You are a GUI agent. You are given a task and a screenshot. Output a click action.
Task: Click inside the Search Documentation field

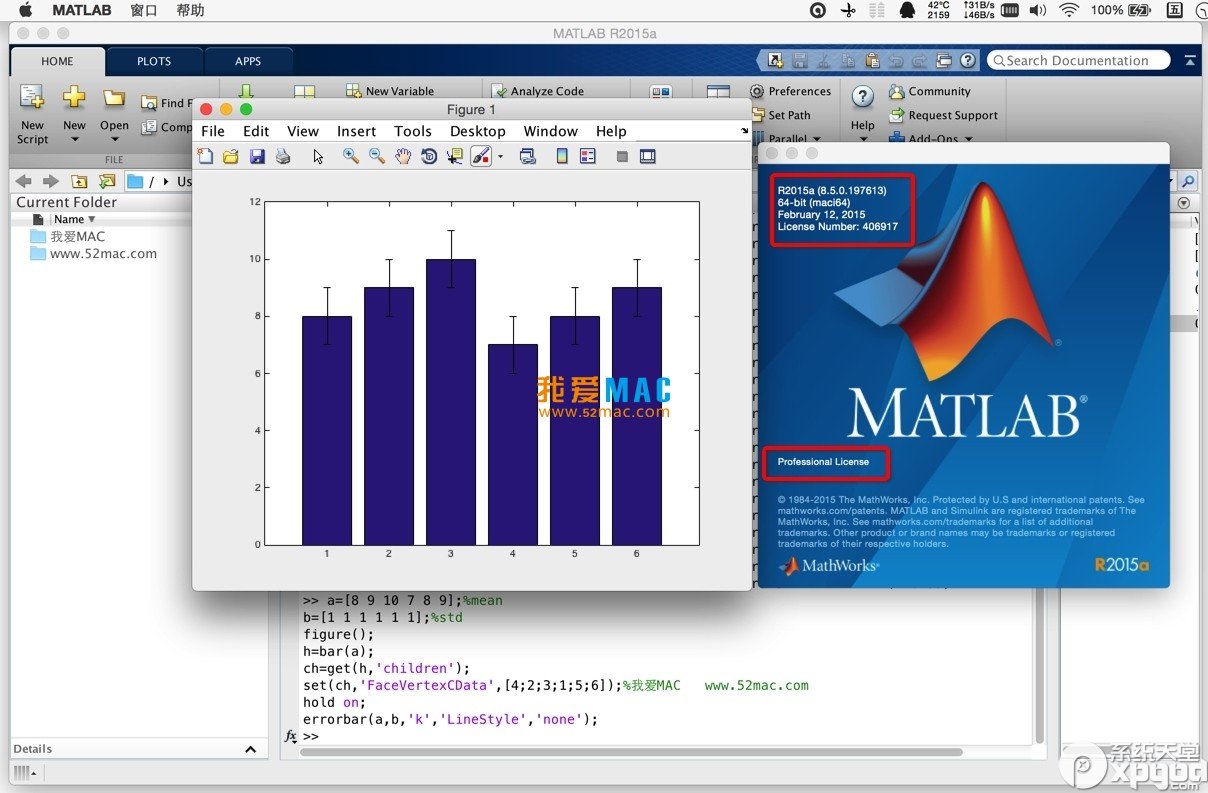[x=1078, y=60]
